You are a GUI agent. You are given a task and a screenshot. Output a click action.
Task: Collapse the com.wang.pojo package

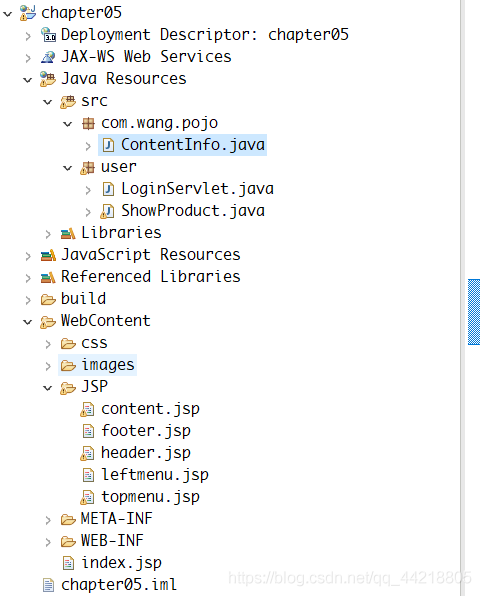[68, 124]
